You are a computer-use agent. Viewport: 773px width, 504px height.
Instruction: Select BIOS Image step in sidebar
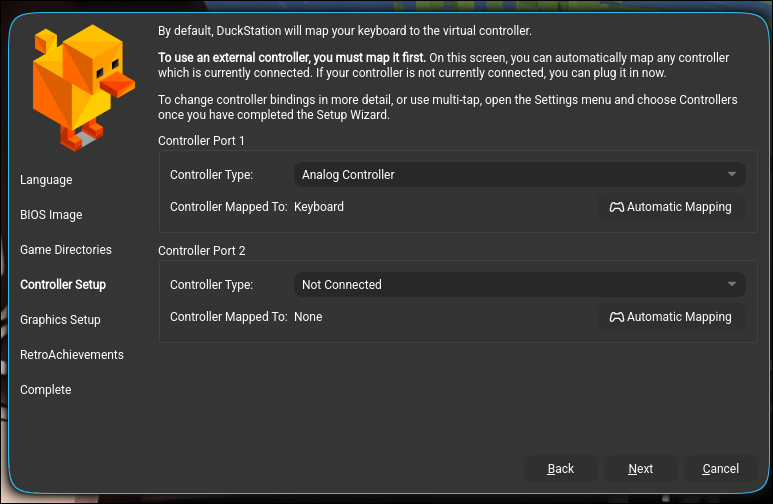[51, 215]
